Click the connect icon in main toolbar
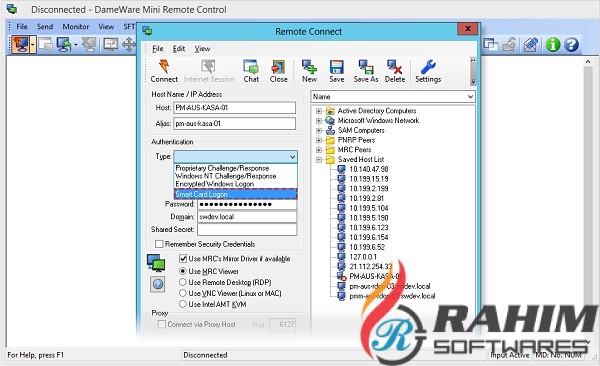600x366 pixels. coord(20,44)
